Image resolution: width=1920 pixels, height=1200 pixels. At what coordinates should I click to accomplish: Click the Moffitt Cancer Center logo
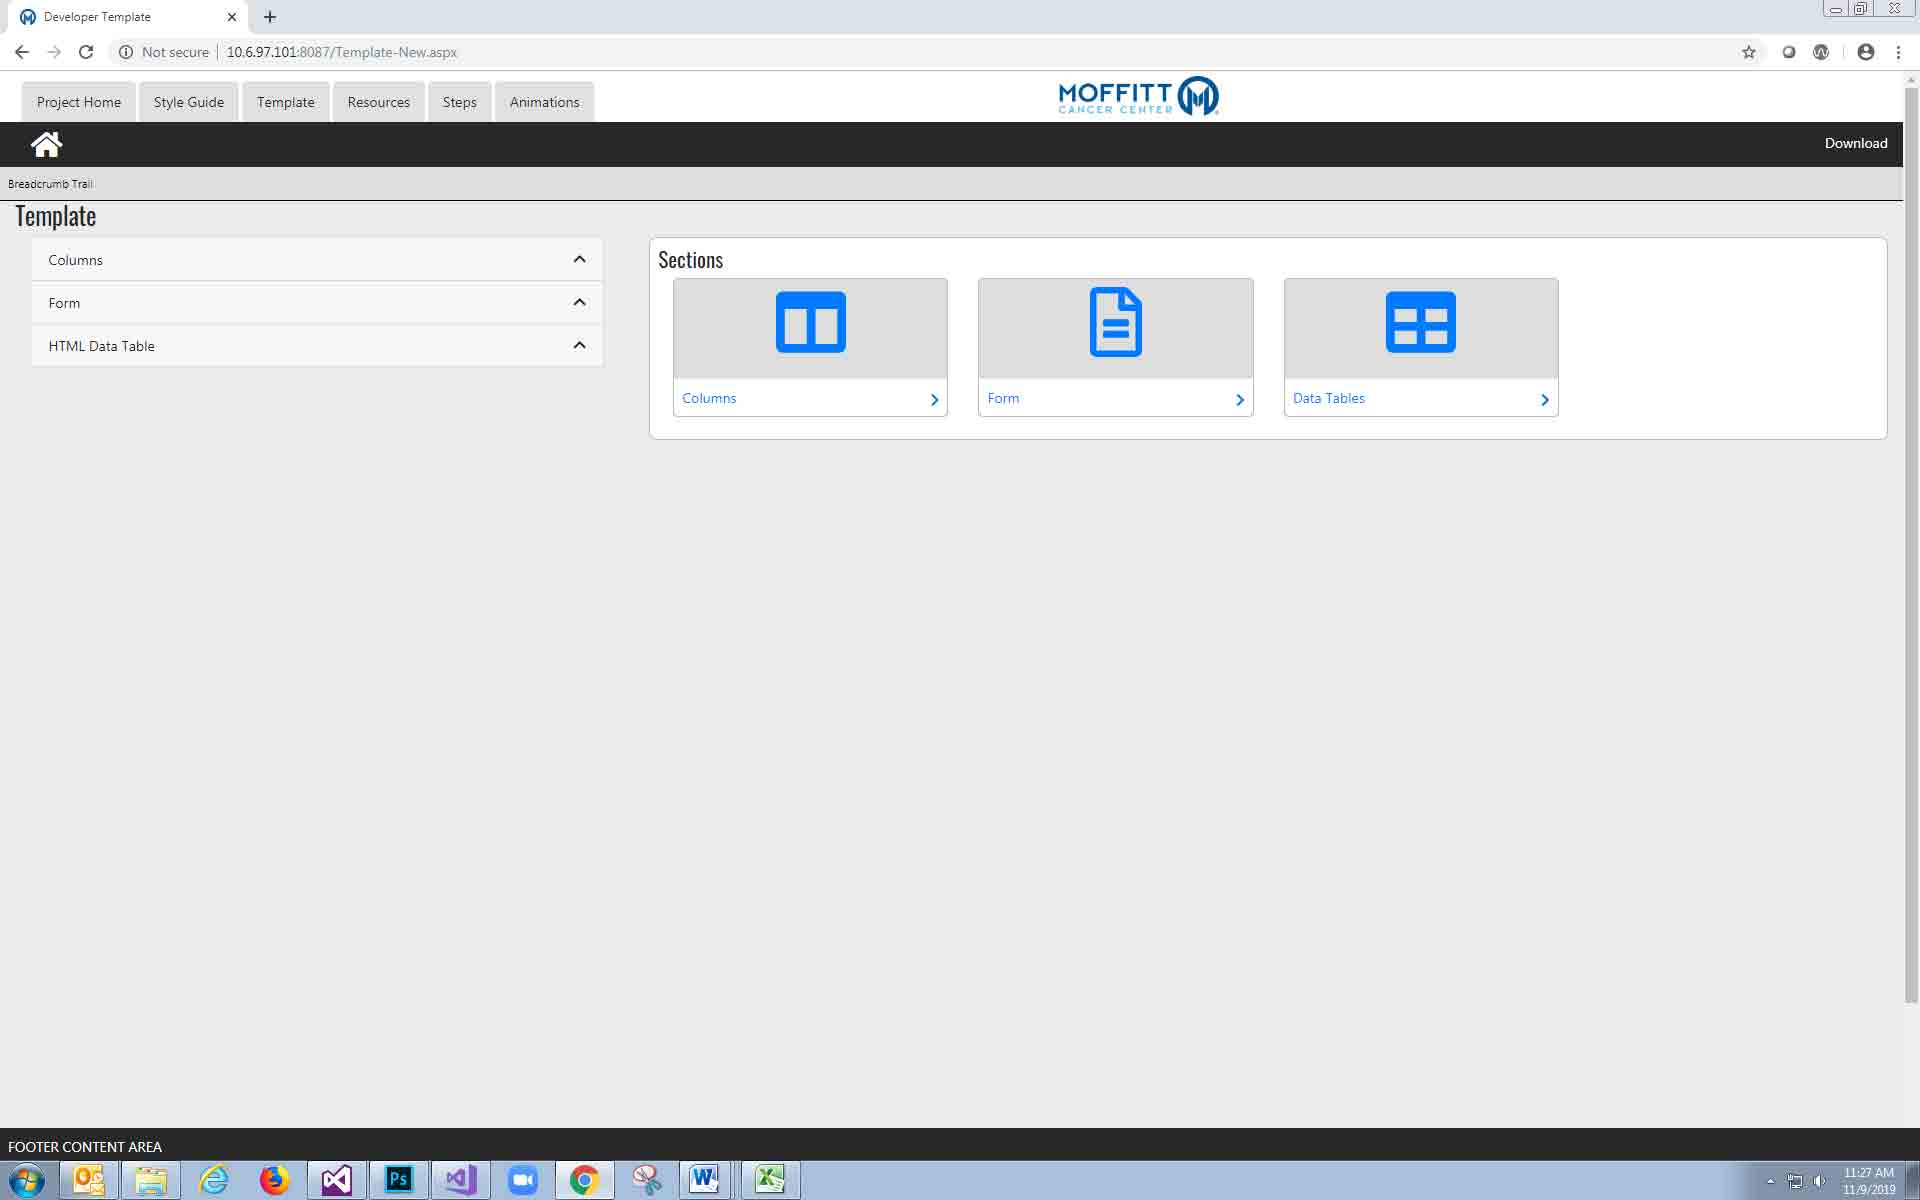[1138, 97]
